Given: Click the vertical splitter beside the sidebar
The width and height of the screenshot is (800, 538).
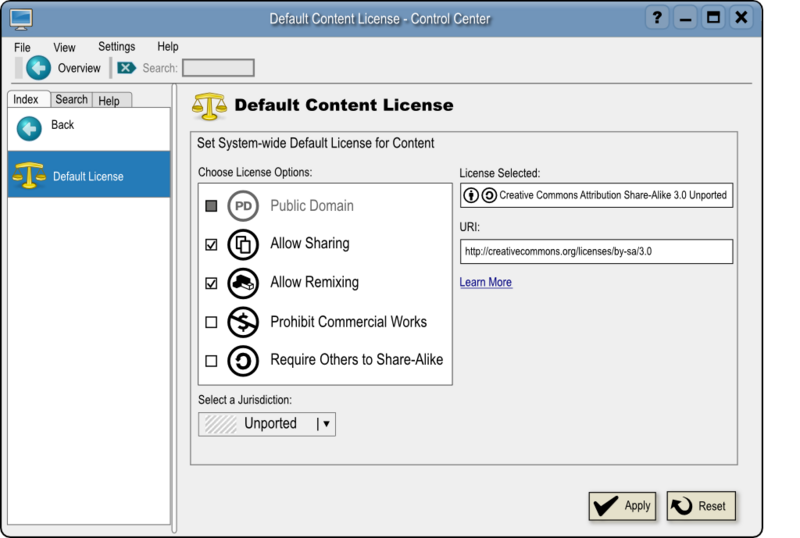Looking at the screenshot, I should tap(174, 309).
